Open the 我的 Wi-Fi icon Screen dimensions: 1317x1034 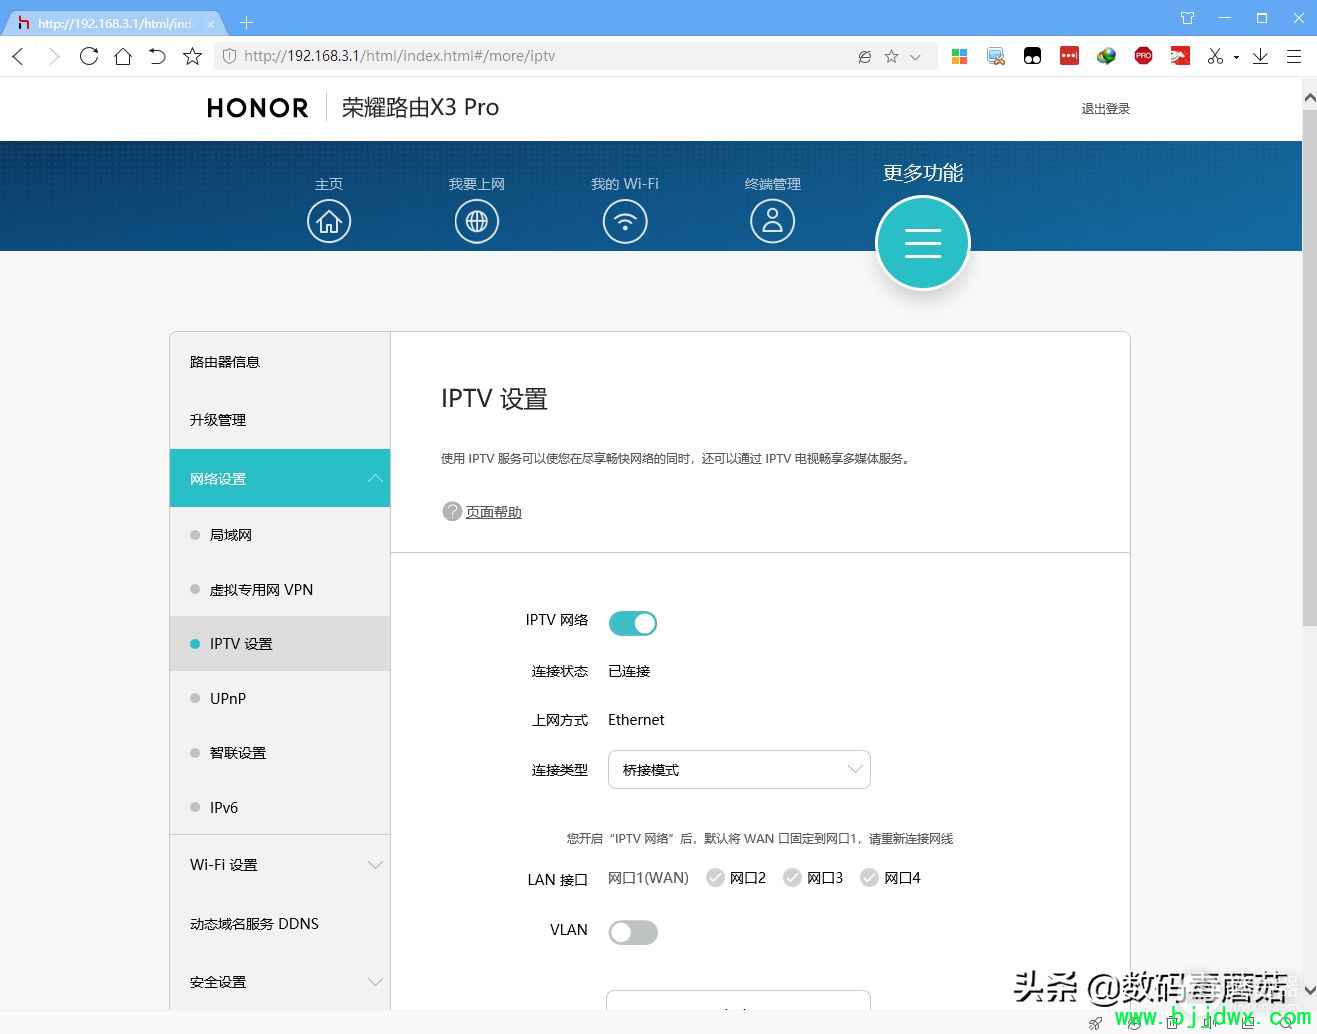pos(625,221)
